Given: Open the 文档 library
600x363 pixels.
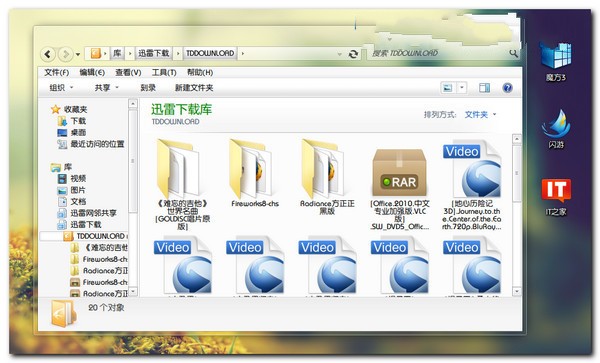Looking at the screenshot, I should [x=72, y=202].
